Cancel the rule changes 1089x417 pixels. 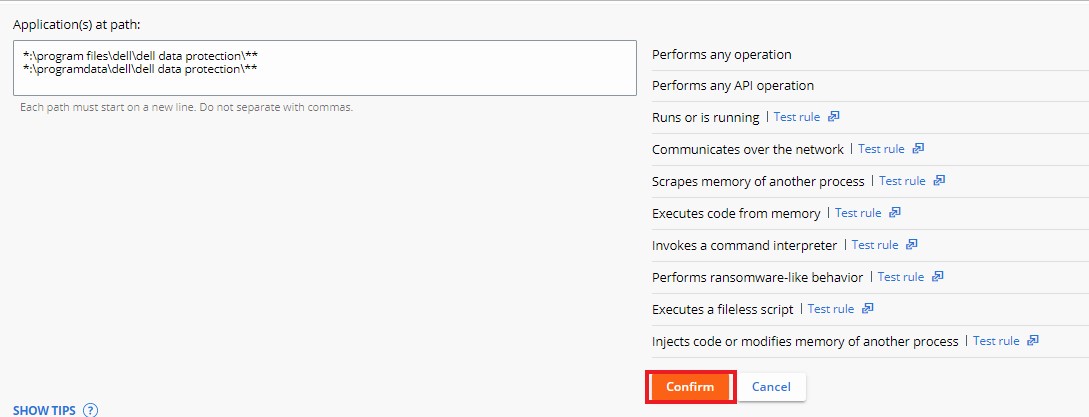(771, 387)
